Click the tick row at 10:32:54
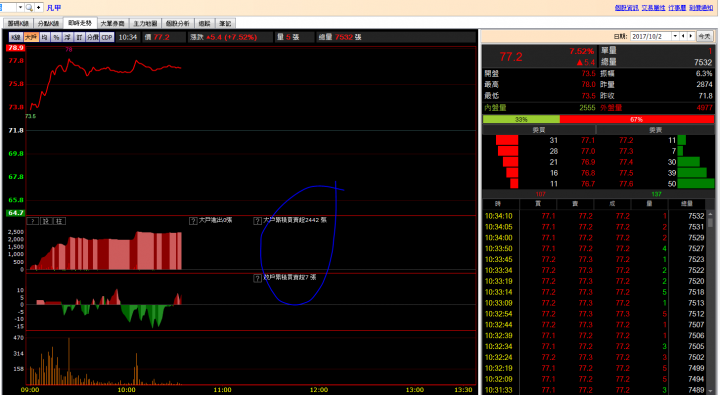 (595, 314)
